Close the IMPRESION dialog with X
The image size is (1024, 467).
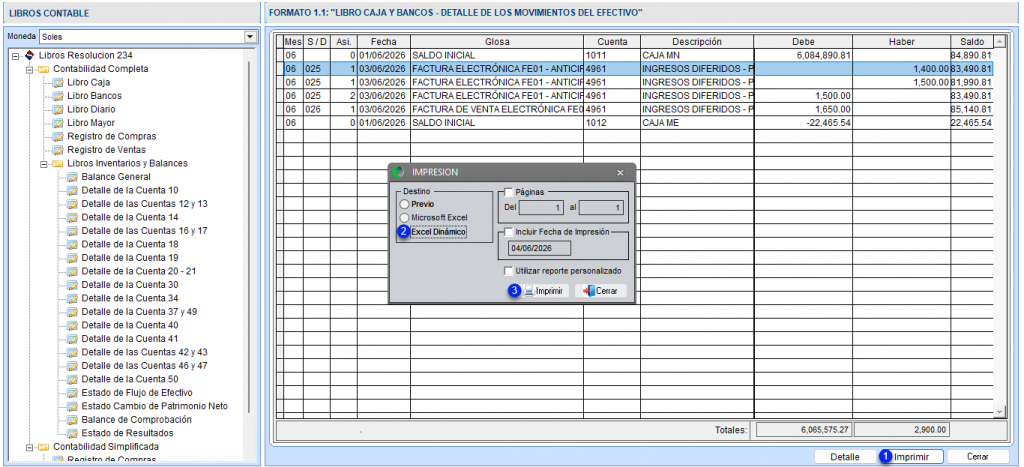620,173
